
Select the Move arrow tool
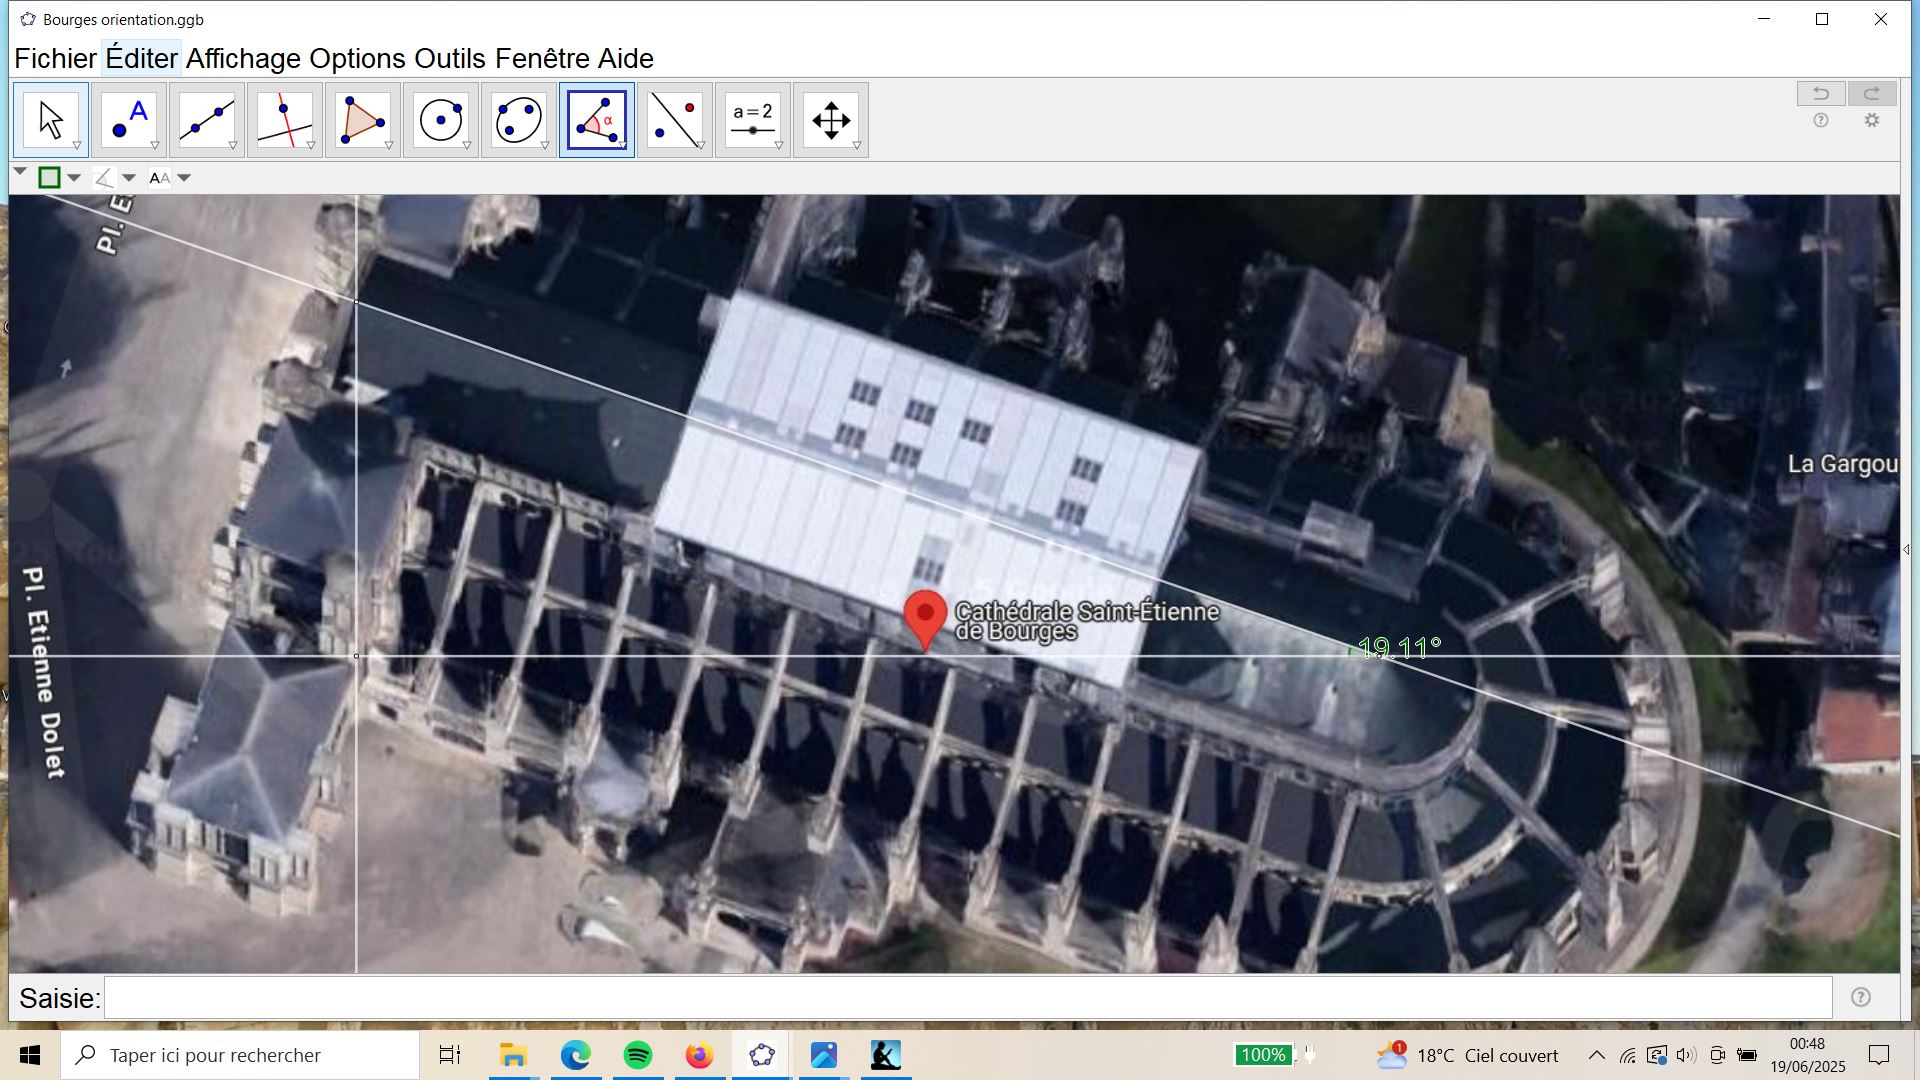click(x=50, y=120)
